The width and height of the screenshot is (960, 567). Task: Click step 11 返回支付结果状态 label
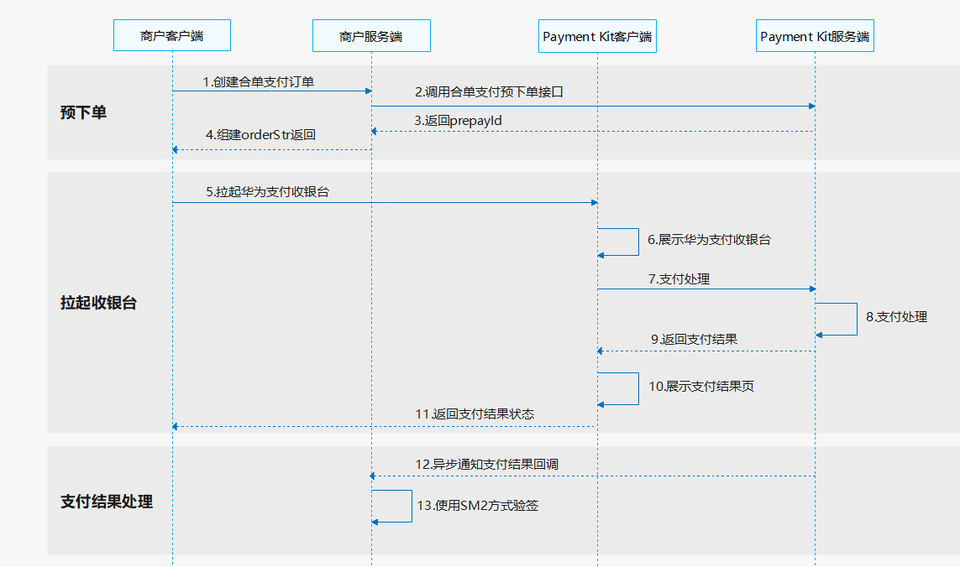pyautogui.click(x=474, y=414)
